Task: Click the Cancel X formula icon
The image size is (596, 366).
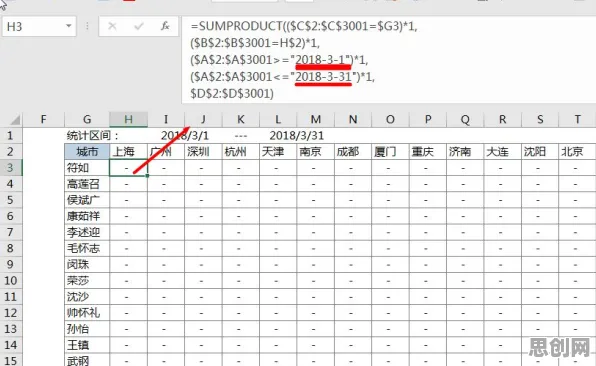Action: pyautogui.click(x=112, y=26)
